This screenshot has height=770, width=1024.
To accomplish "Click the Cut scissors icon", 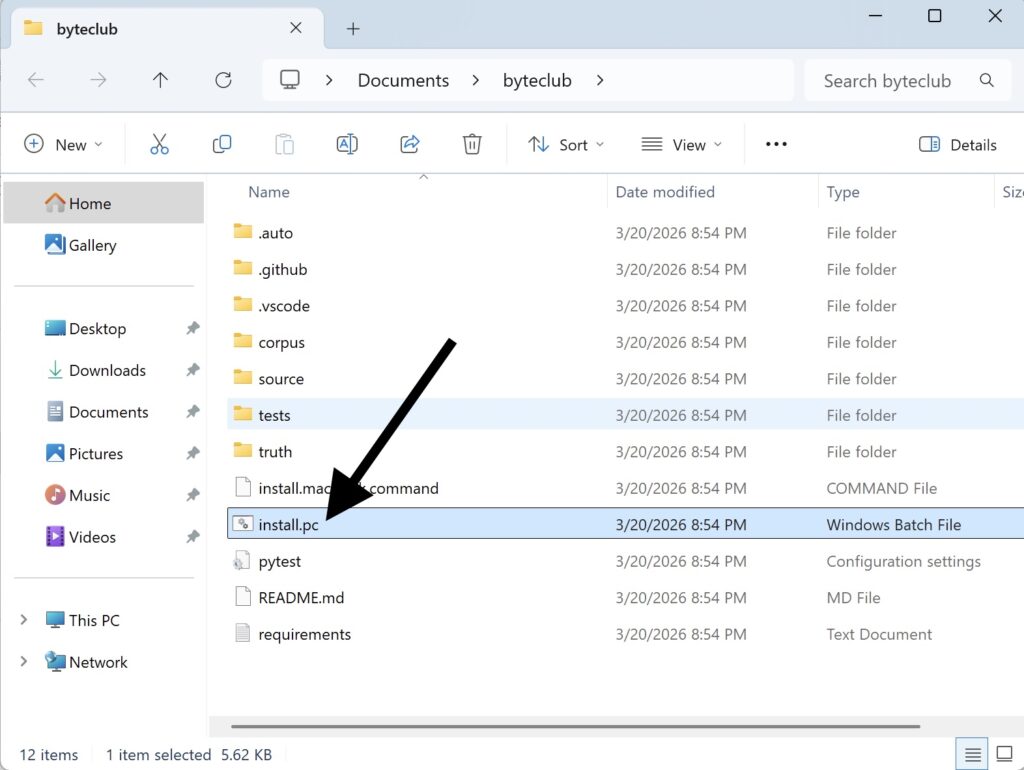I will (x=160, y=145).
